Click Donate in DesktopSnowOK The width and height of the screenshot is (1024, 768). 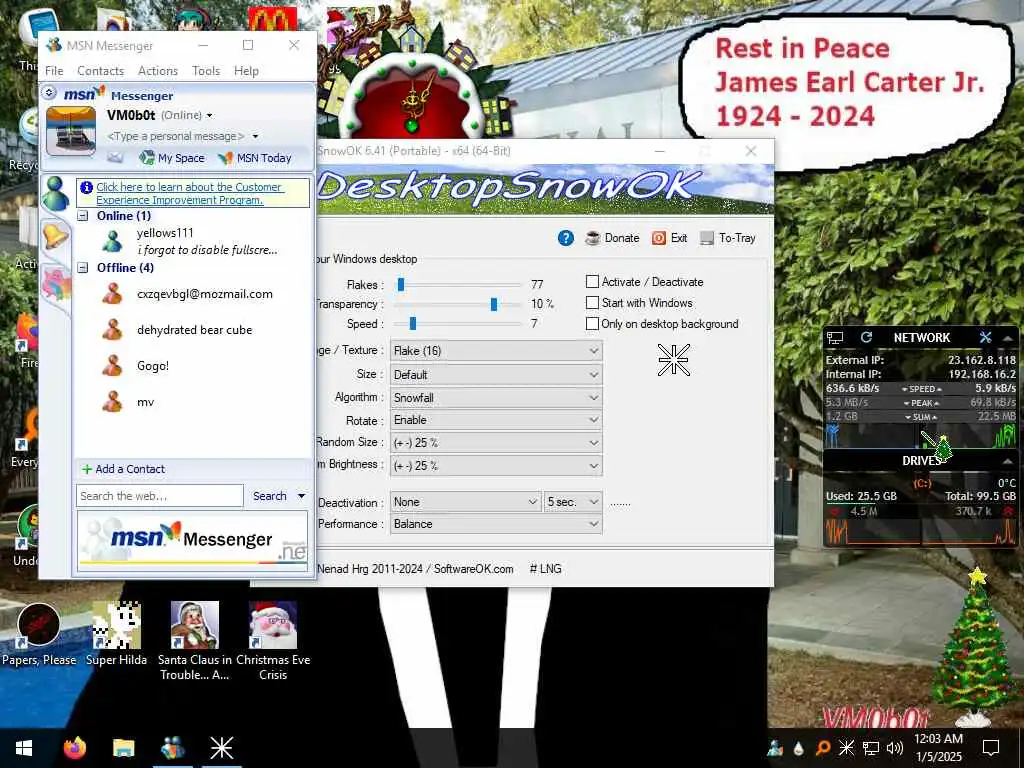coord(613,238)
